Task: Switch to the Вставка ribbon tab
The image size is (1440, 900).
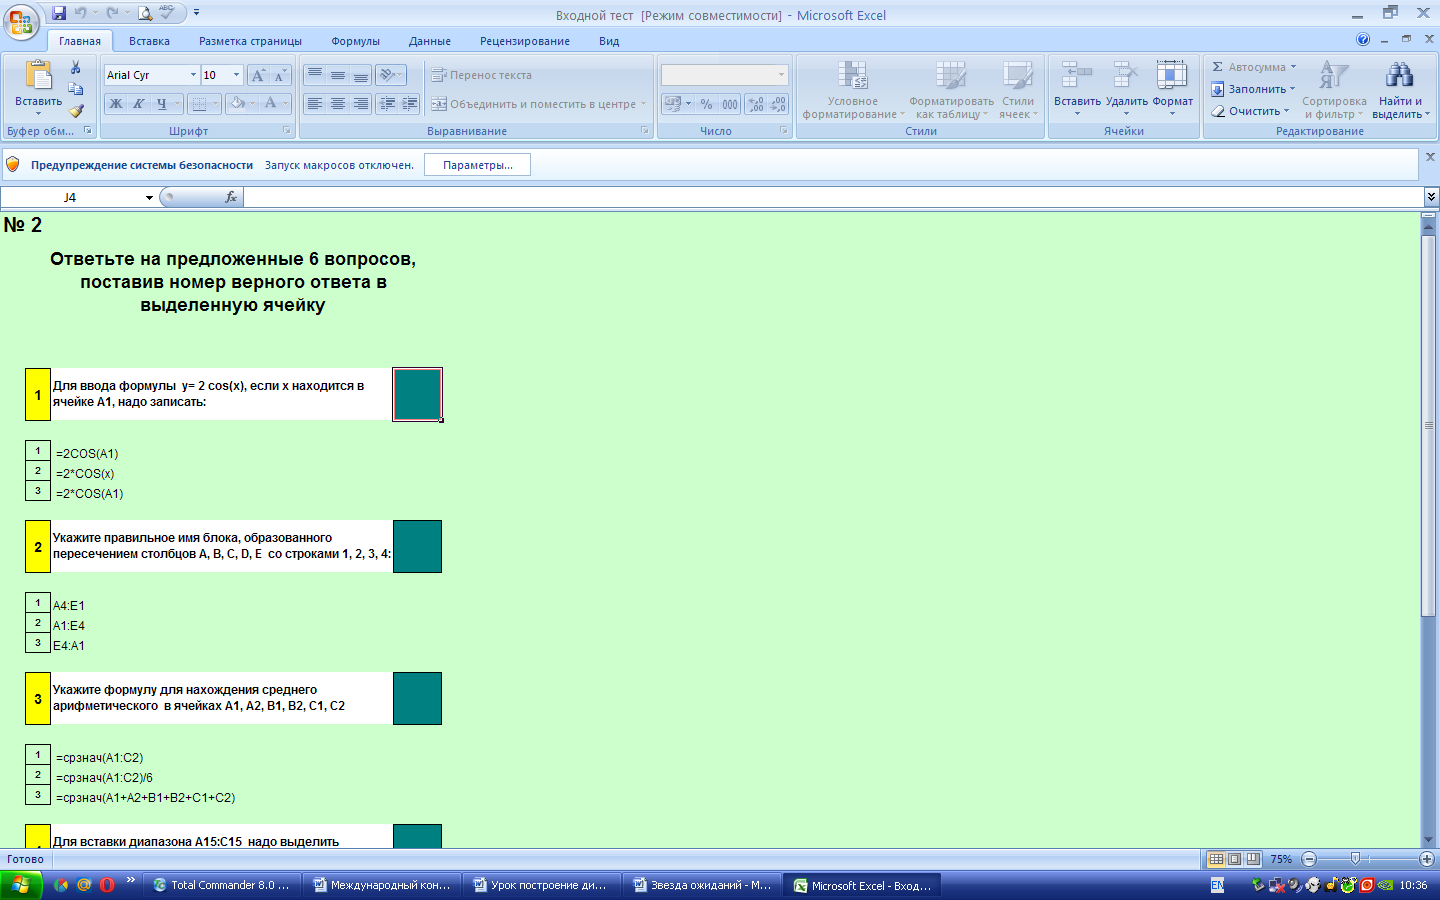Action: [x=149, y=41]
